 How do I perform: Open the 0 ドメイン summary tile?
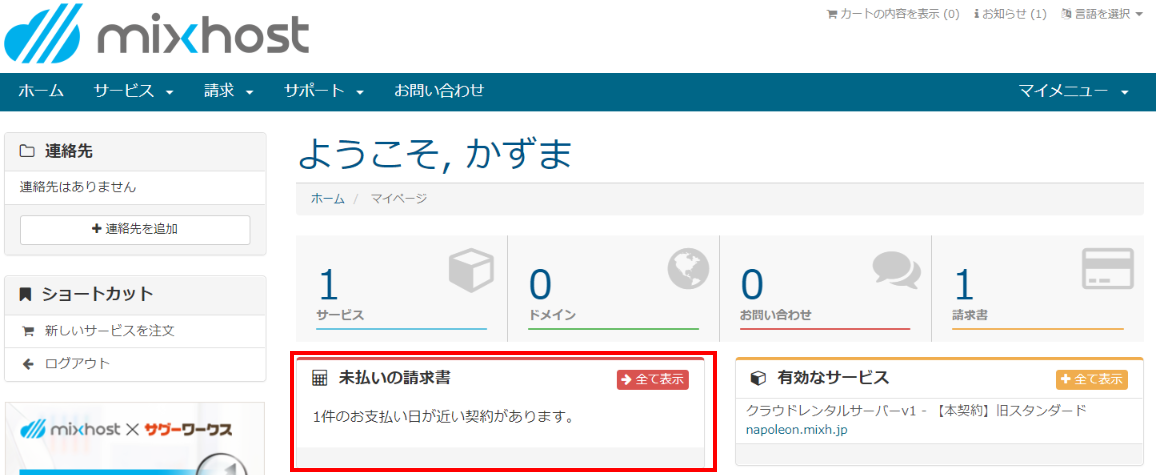(x=613, y=290)
